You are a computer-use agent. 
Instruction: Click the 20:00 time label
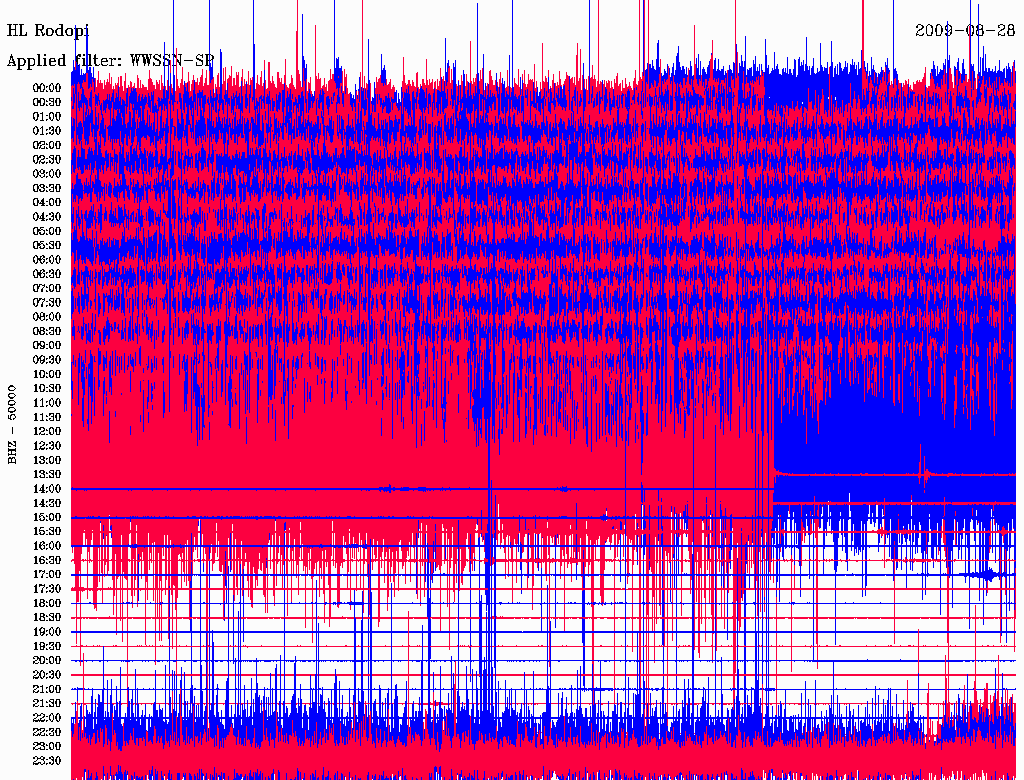(x=47, y=661)
